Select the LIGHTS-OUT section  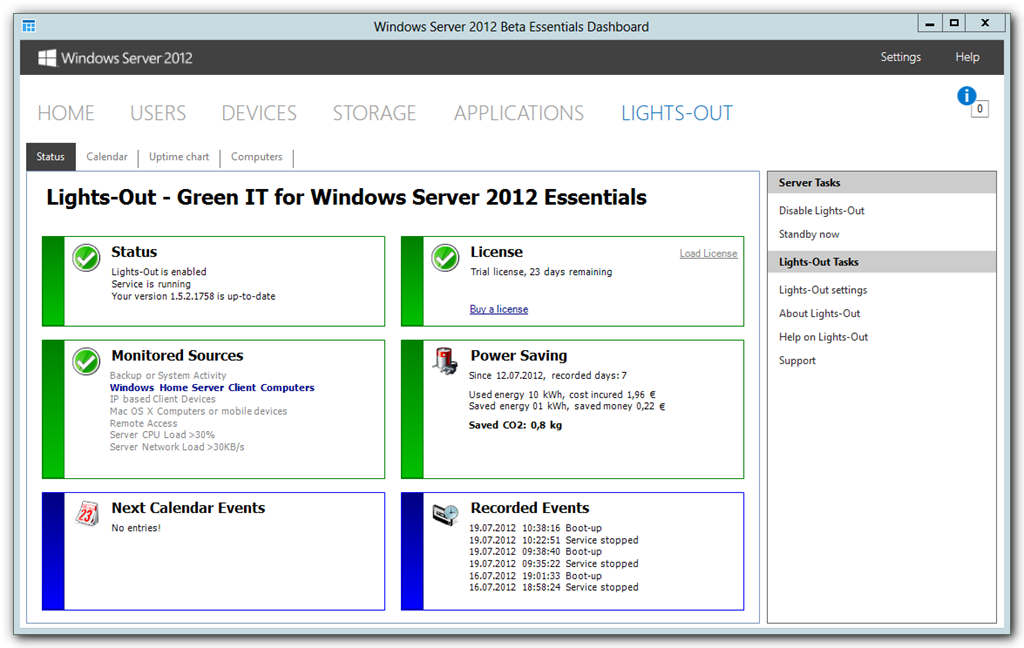tap(677, 113)
